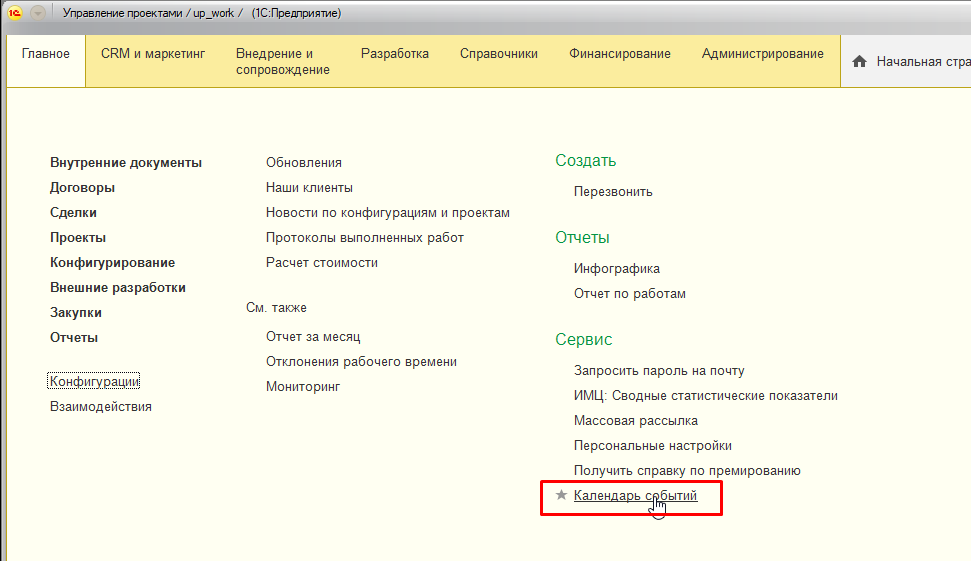Switch to the Главное section tab
971x561 pixels.
(x=46, y=54)
